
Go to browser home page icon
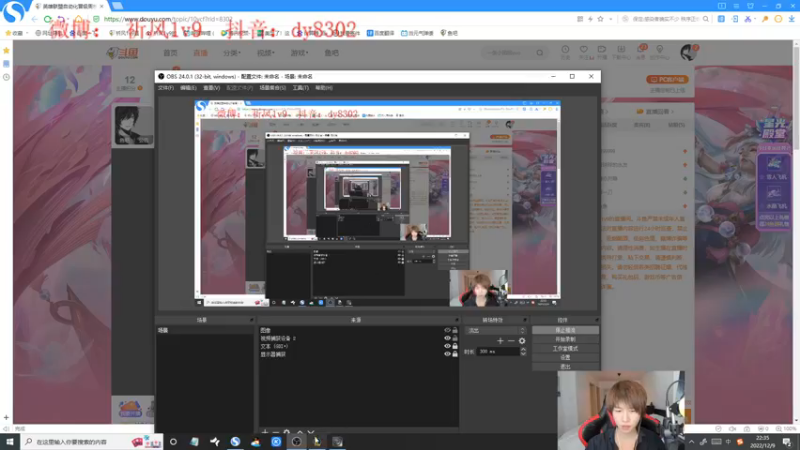[x=78, y=19]
